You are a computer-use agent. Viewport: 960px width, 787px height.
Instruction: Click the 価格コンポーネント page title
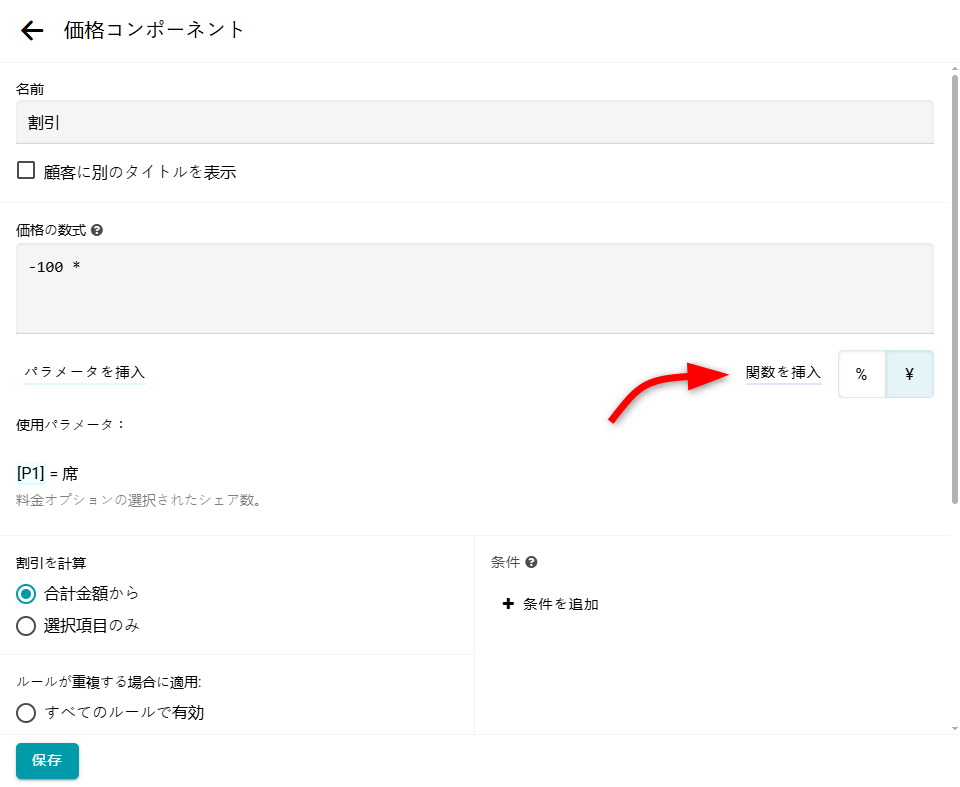tap(154, 30)
